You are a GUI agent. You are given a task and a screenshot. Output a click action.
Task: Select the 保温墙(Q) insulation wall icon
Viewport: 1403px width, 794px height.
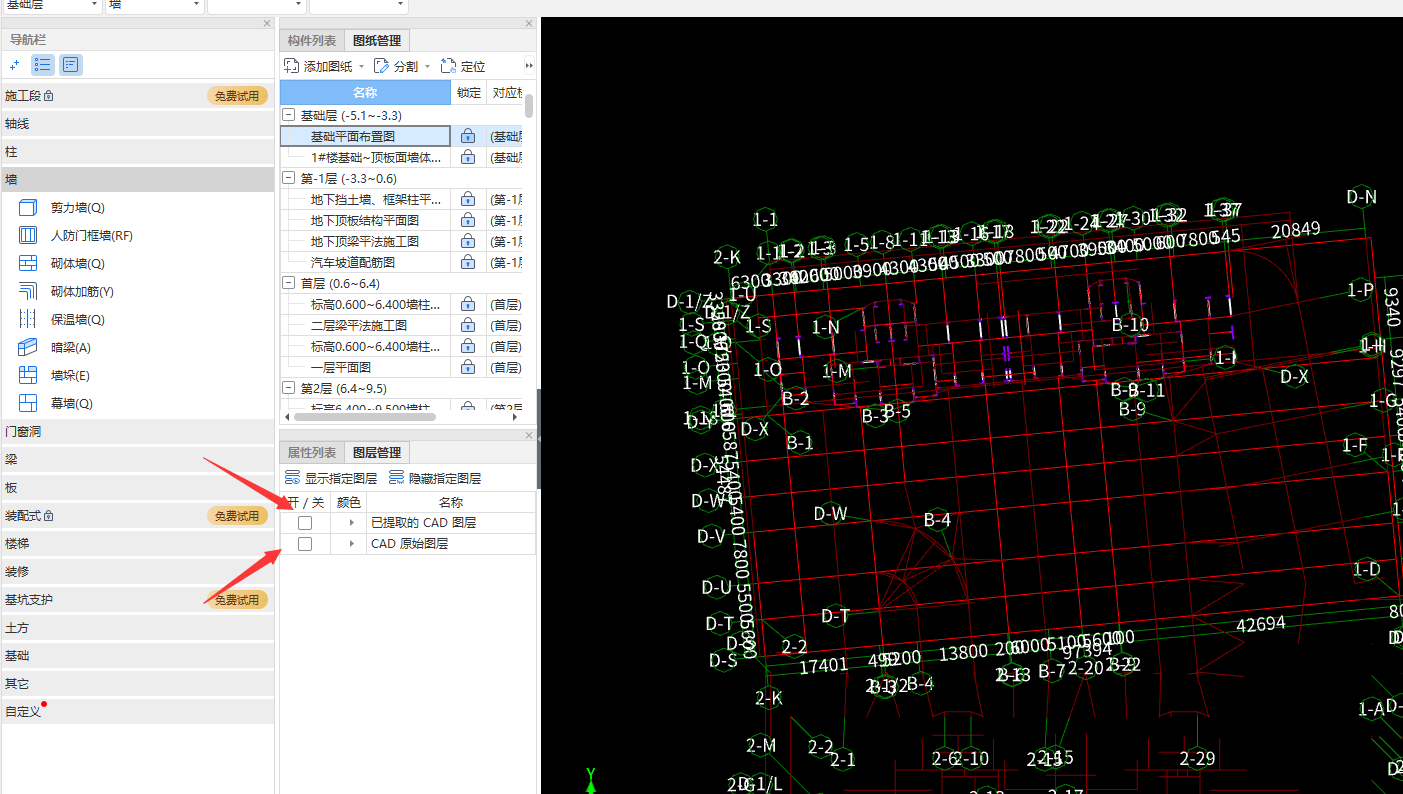pyautogui.click(x=29, y=320)
